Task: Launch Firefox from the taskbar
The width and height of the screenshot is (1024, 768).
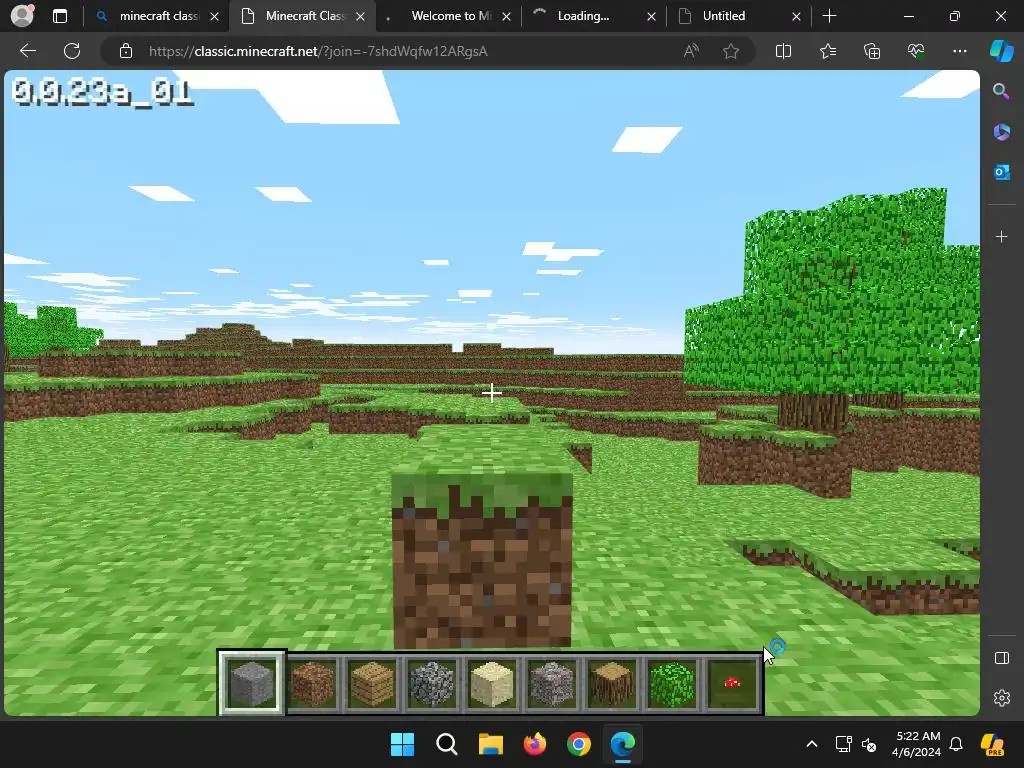Action: click(535, 744)
